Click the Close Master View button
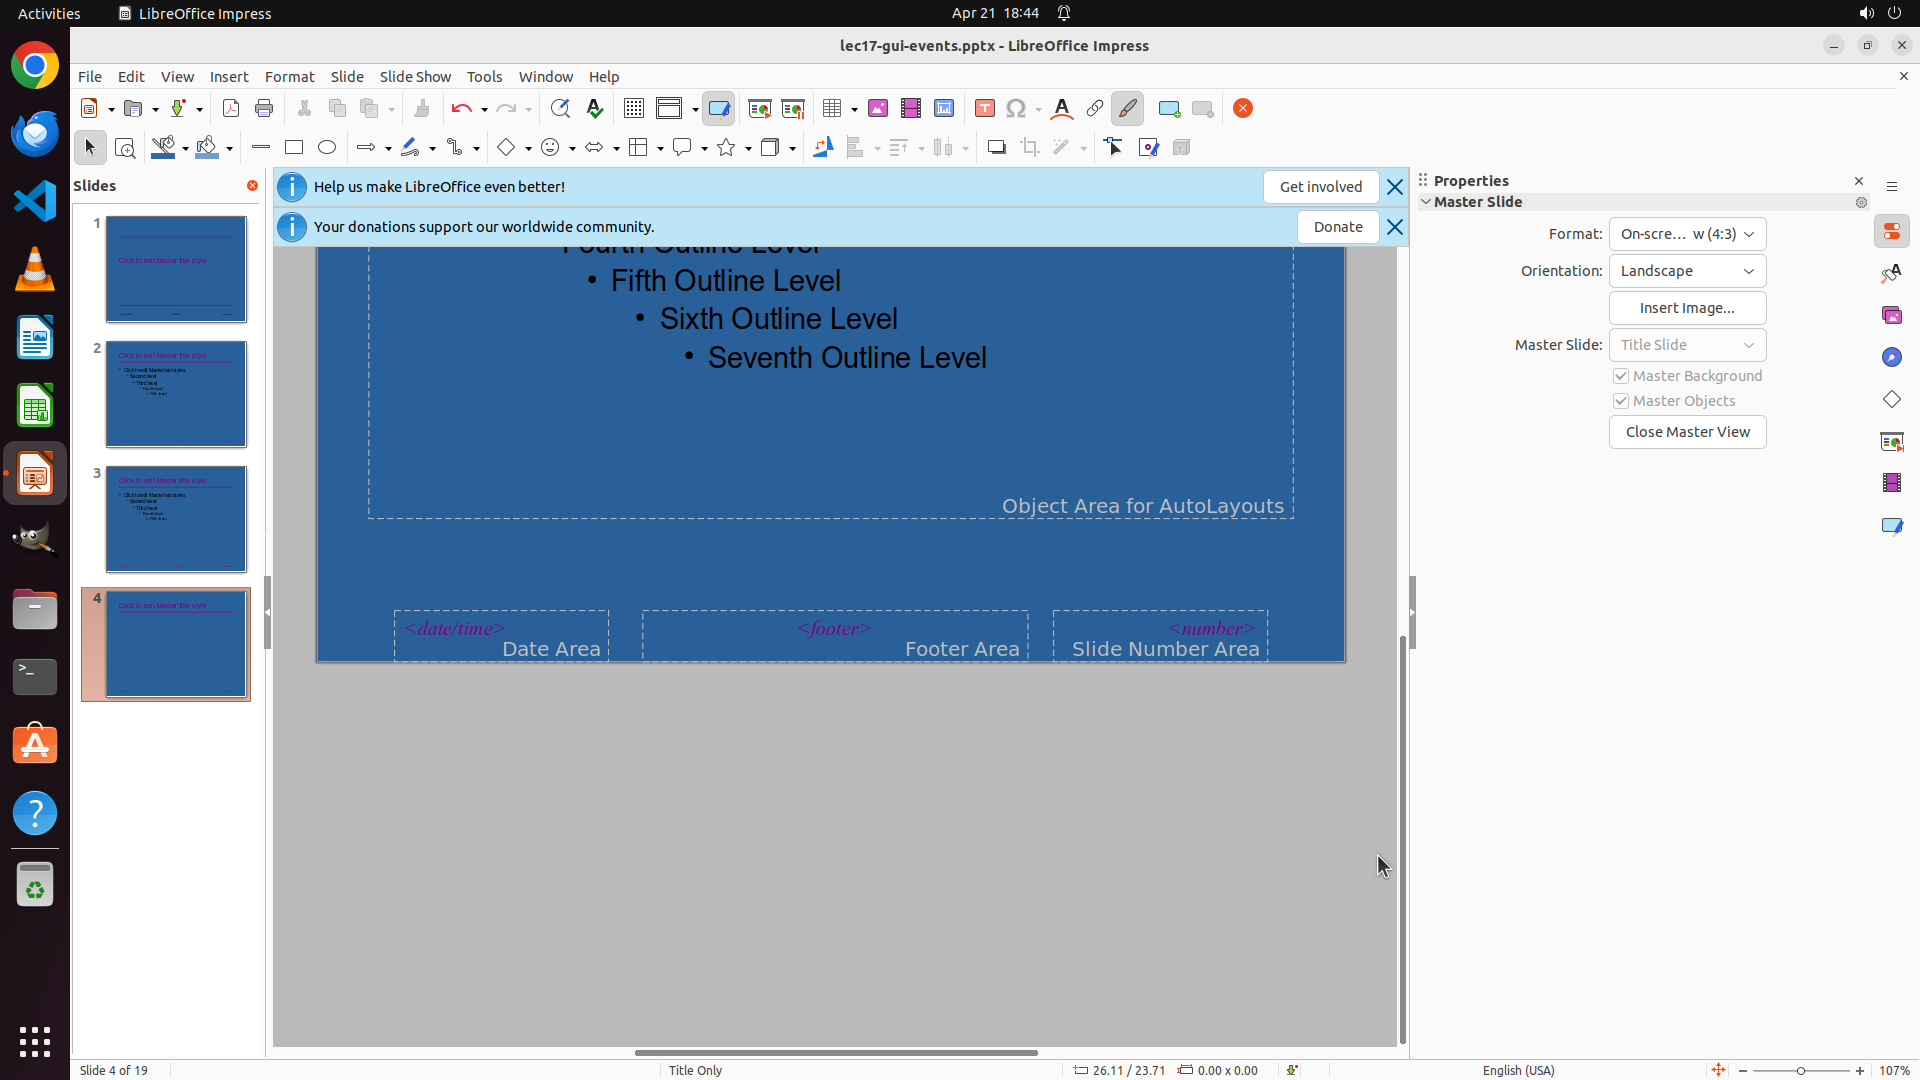 click(1687, 432)
